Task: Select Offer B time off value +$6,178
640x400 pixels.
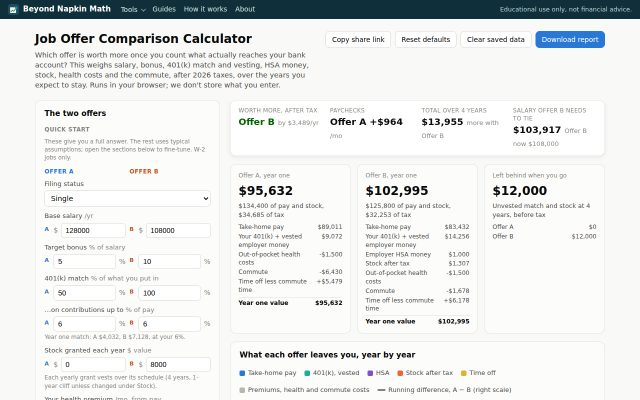Action: click(x=456, y=300)
